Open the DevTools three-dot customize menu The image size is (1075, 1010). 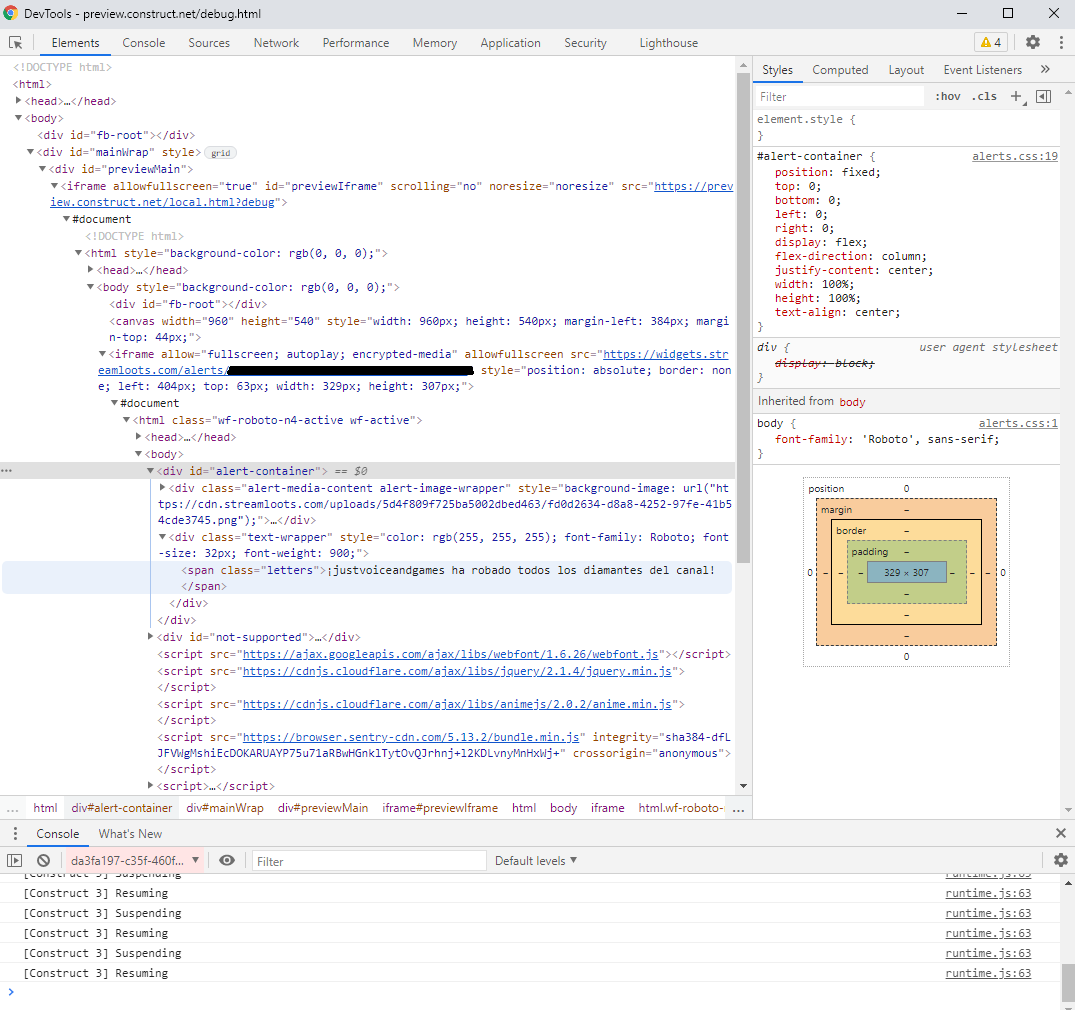pos(1061,43)
